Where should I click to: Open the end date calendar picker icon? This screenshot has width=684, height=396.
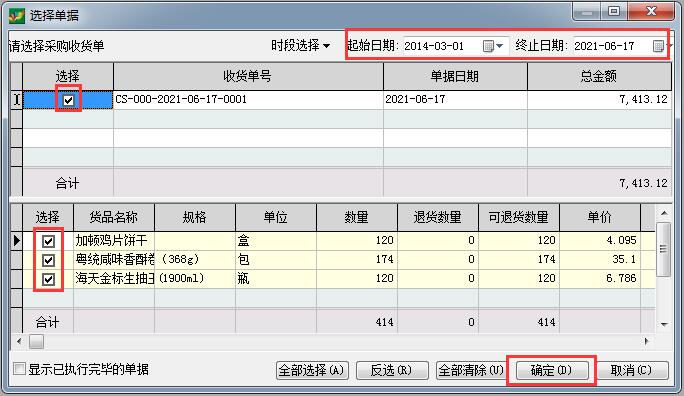658,46
